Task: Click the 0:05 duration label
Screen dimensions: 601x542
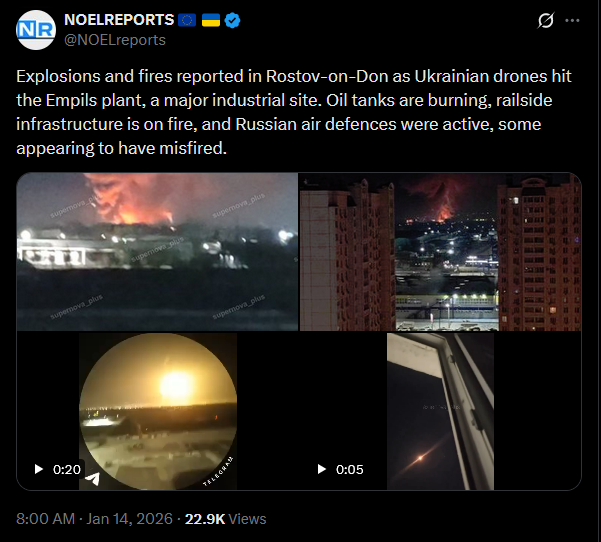Action: click(x=350, y=470)
